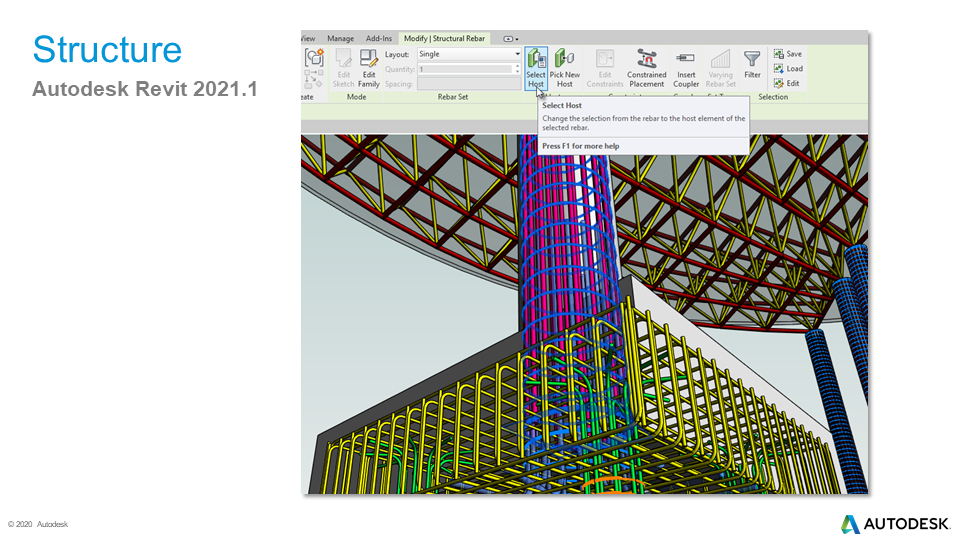Open the partially visible View tab
The height and width of the screenshot is (540, 960).
coord(309,39)
